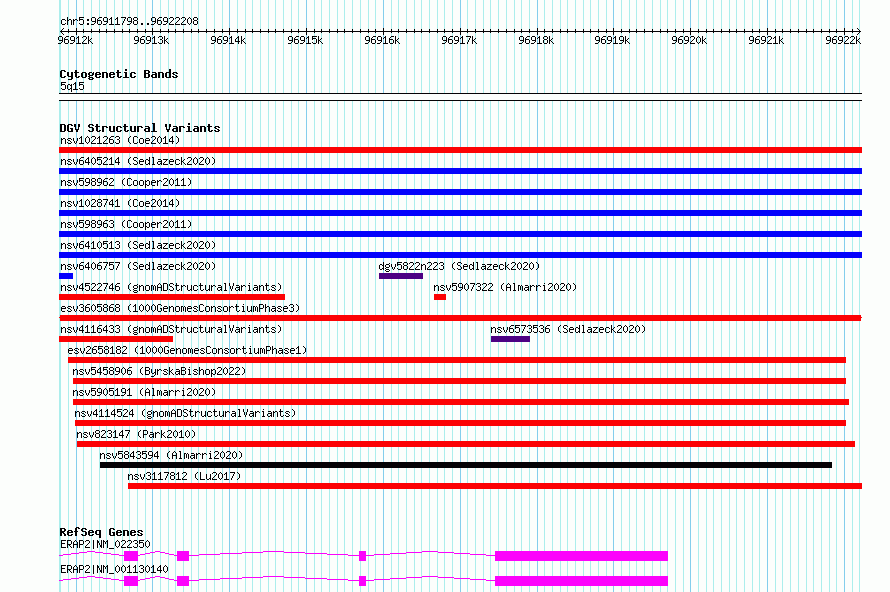Open nsv6405214 (Sedlazeck2020) variant label

tap(138, 161)
